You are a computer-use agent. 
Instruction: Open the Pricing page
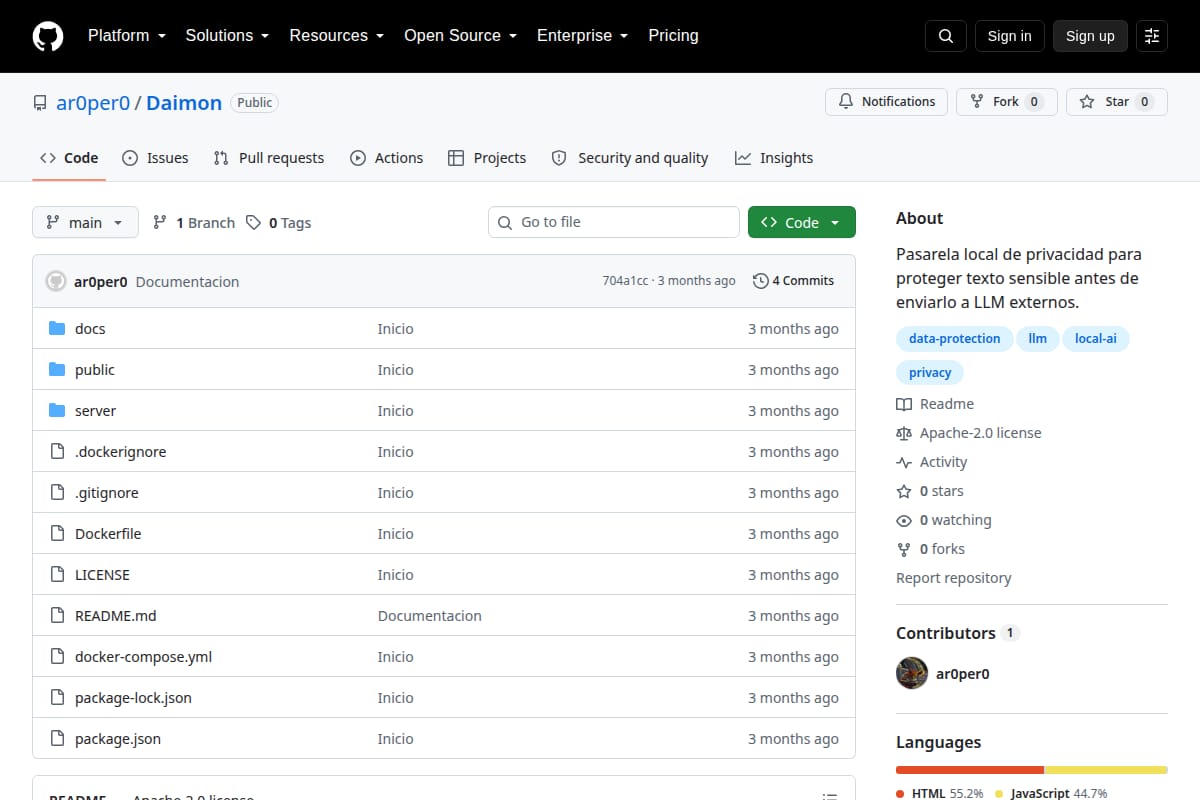click(673, 35)
